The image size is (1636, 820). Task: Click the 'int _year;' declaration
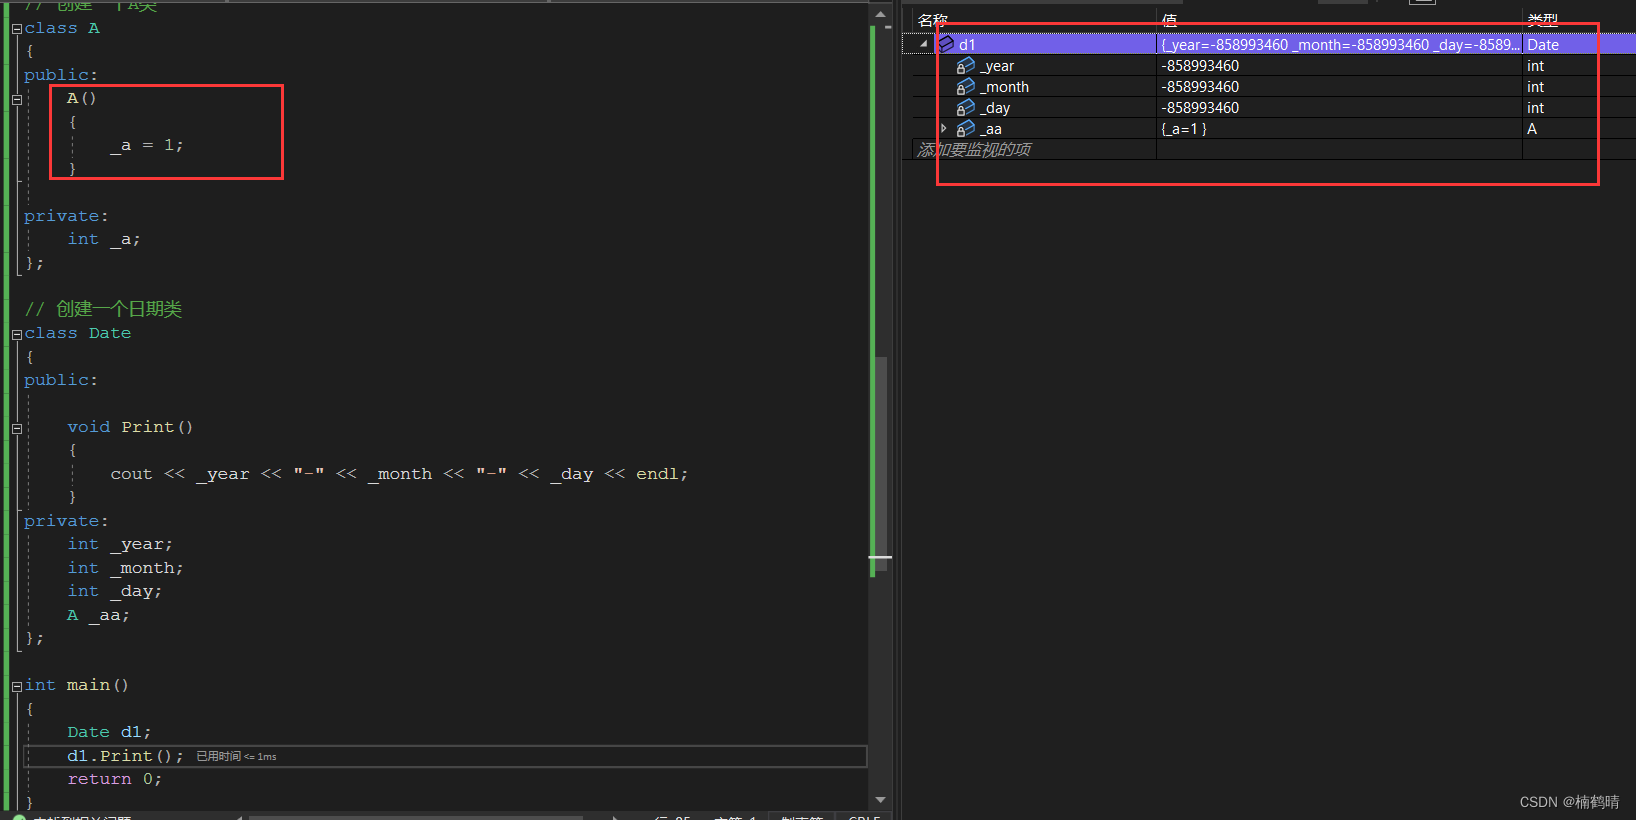120,544
